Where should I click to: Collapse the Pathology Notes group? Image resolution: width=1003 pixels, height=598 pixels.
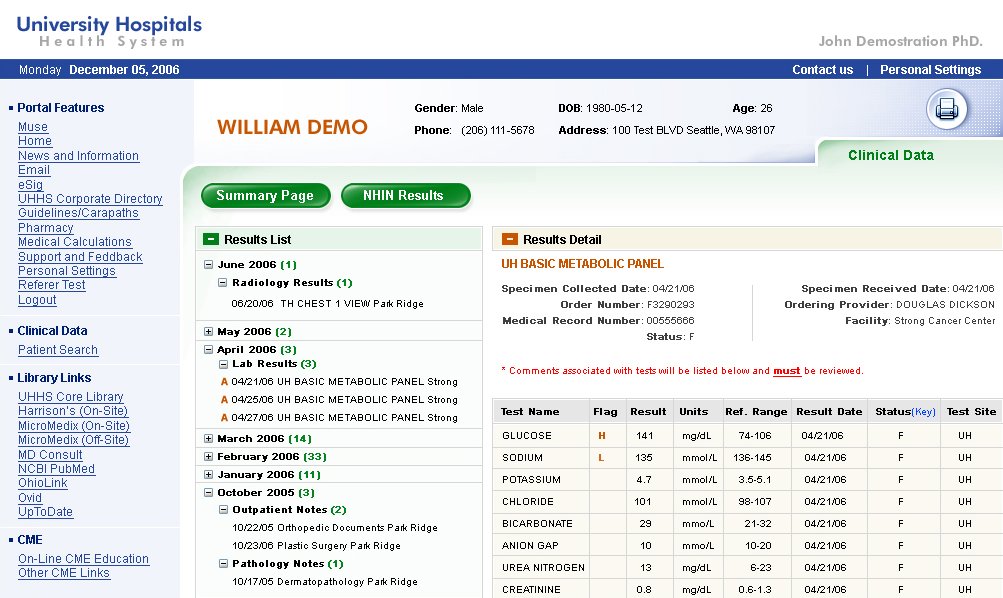[223, 563]
